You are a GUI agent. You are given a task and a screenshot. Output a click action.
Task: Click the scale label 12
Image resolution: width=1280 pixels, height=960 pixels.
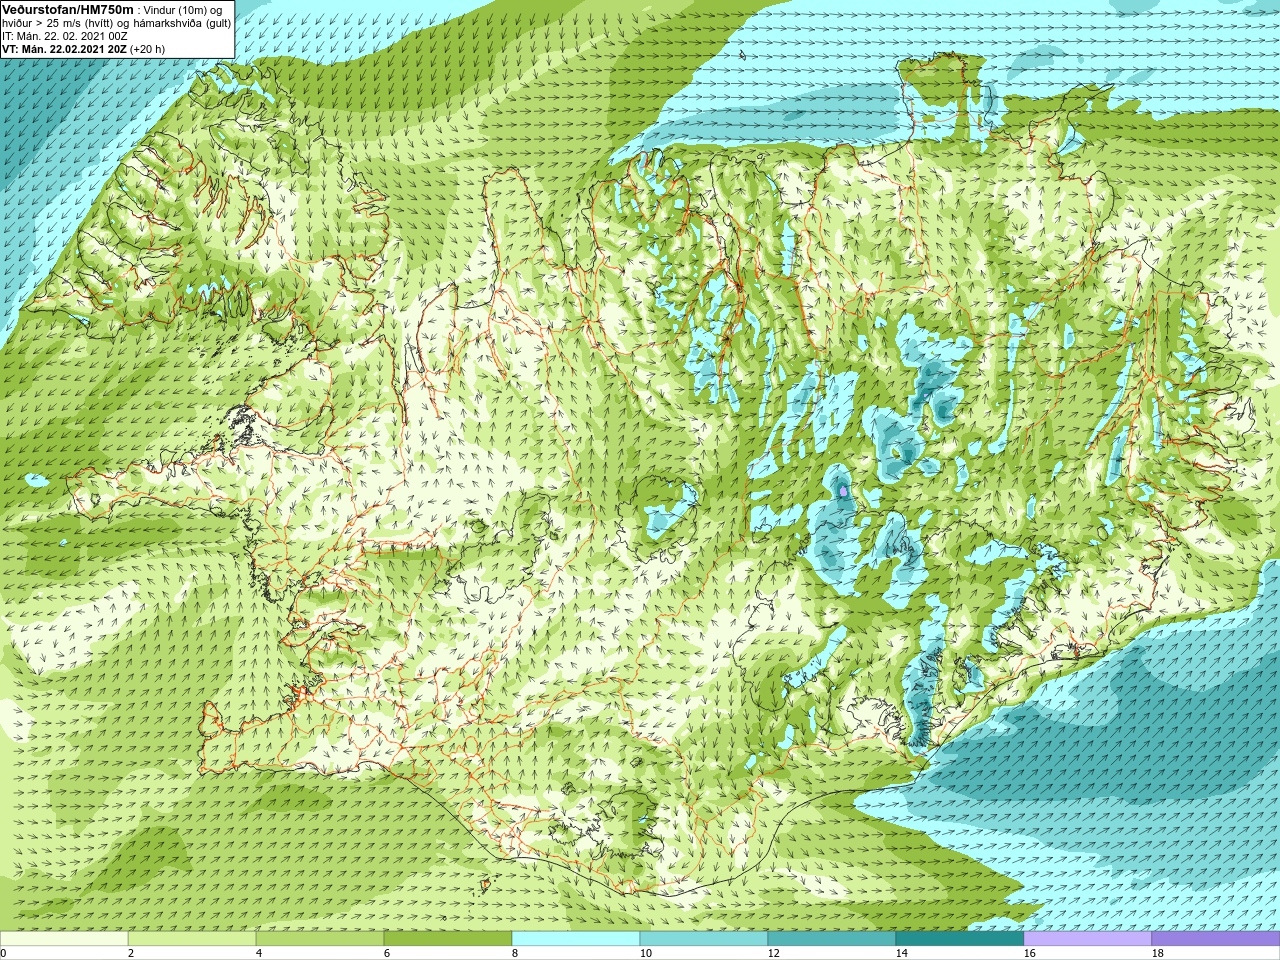(773, 953)
